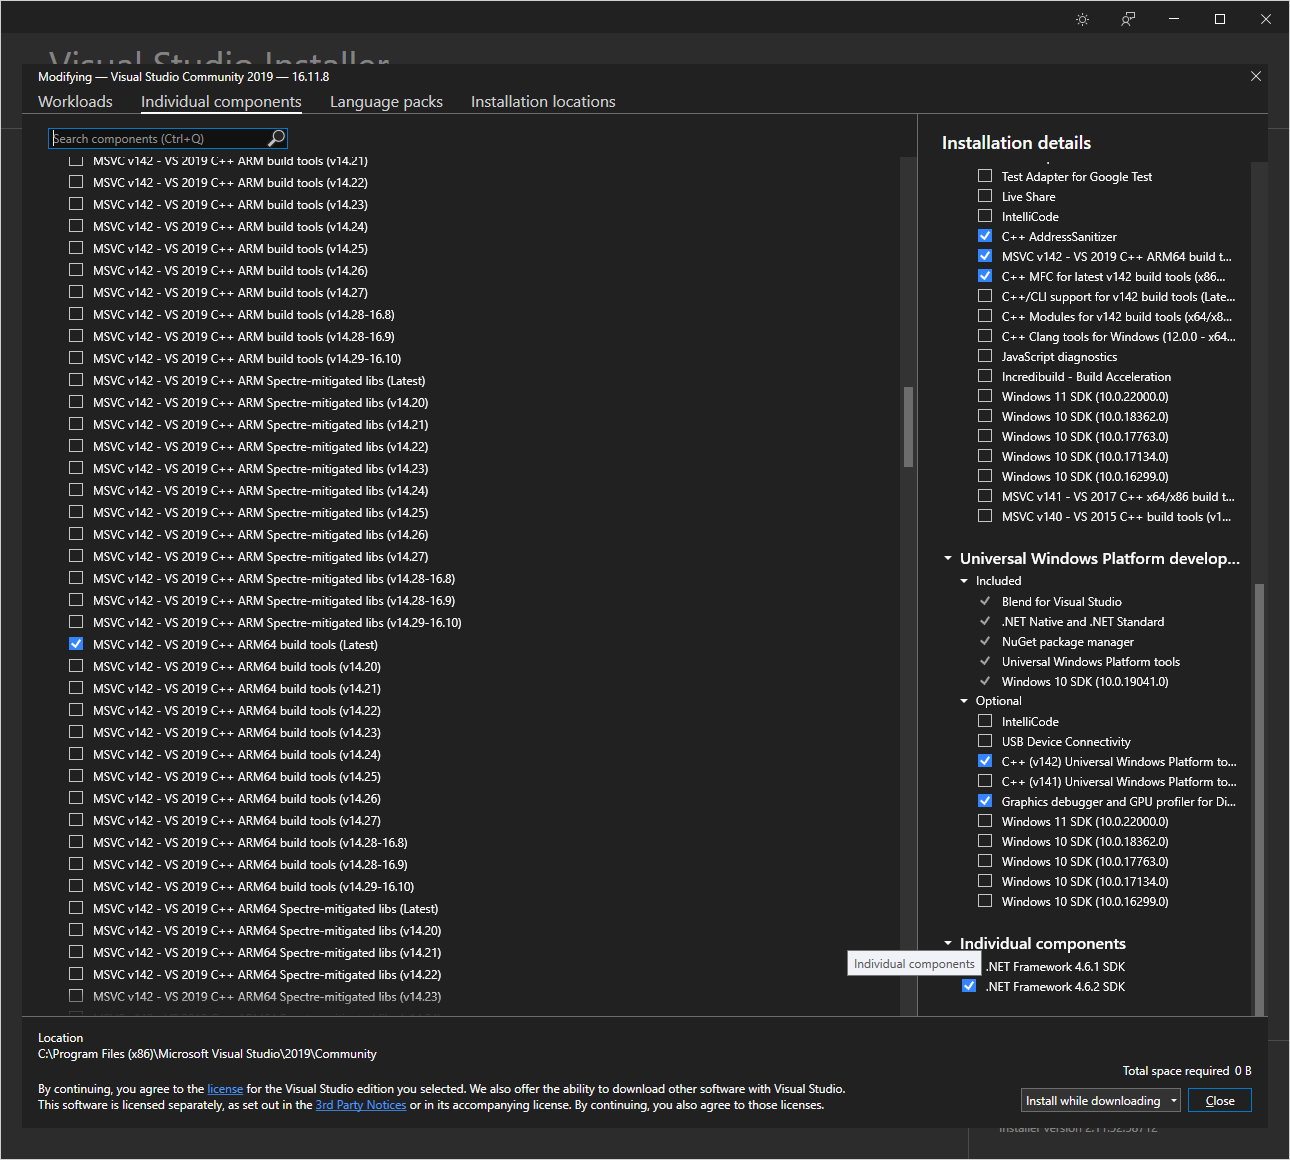Open the Install while downloading dropdown arrow
Screen dimensions: 1290x1160
[x=1174, y=1100]
